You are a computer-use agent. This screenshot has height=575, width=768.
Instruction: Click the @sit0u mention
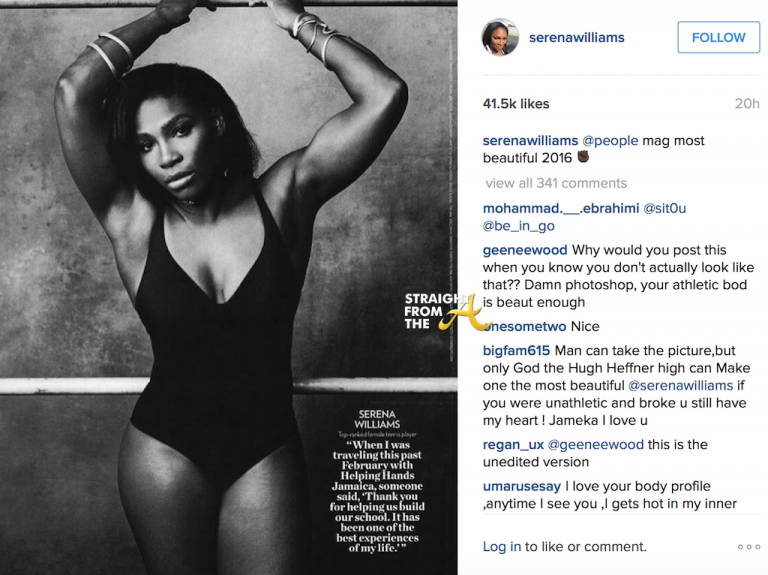(x=665, y=209)
